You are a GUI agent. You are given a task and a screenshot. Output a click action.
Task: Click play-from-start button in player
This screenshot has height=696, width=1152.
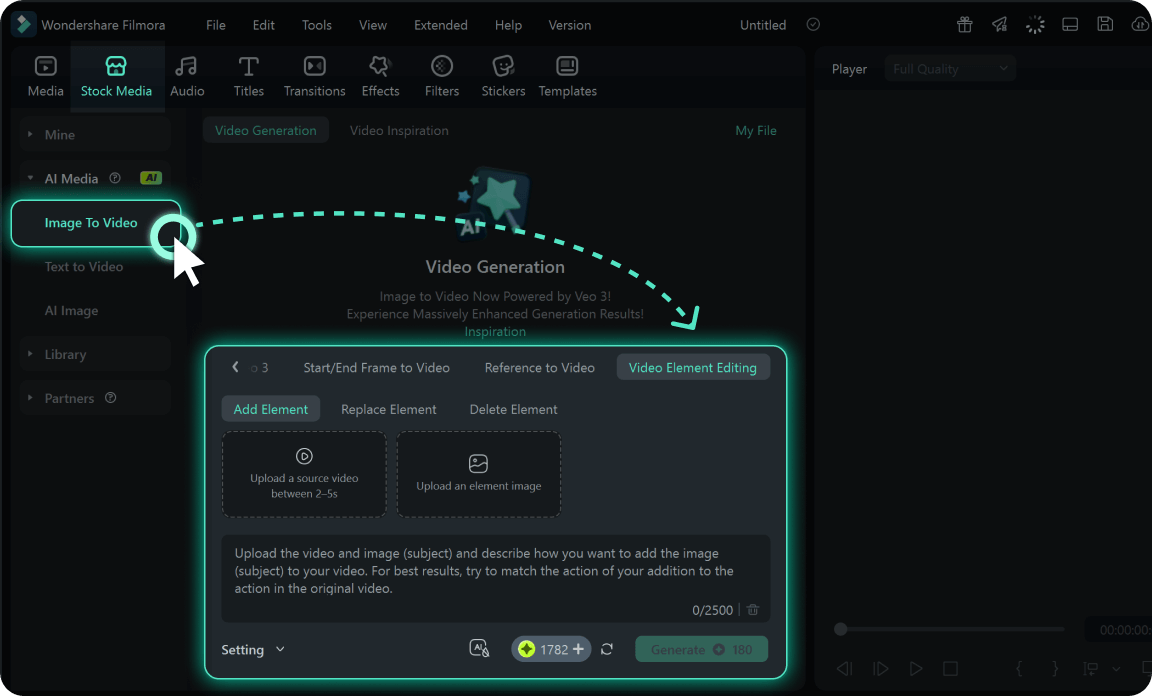(x=880, y=668)
